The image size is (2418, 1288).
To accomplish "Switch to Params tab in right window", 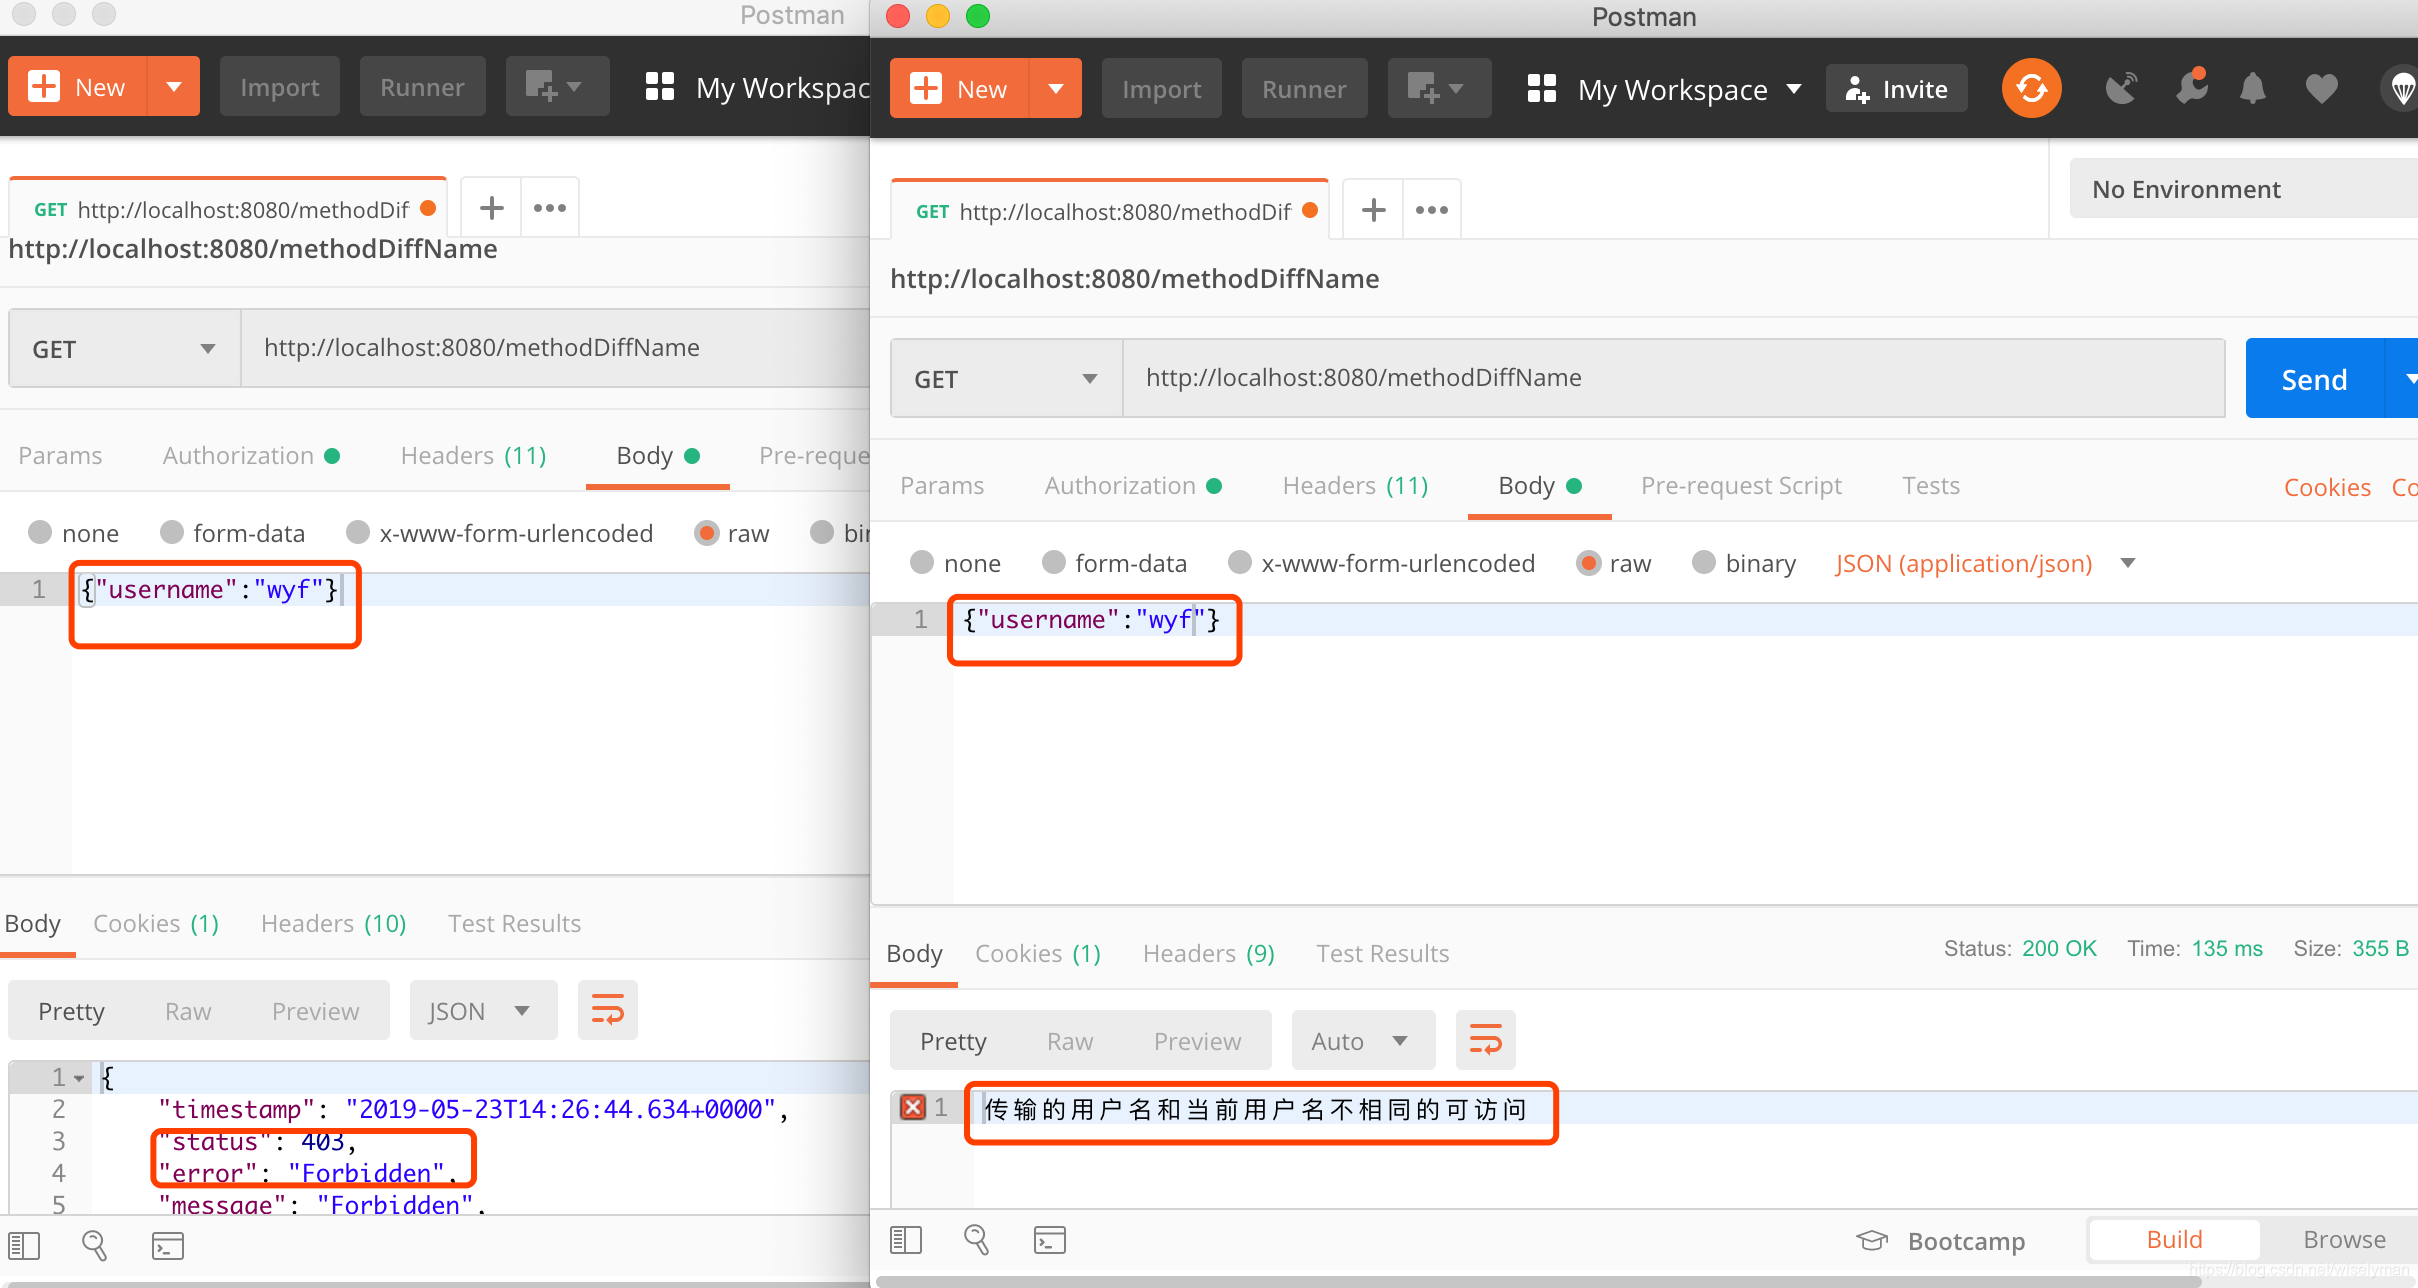I will [x=942, y=486].
